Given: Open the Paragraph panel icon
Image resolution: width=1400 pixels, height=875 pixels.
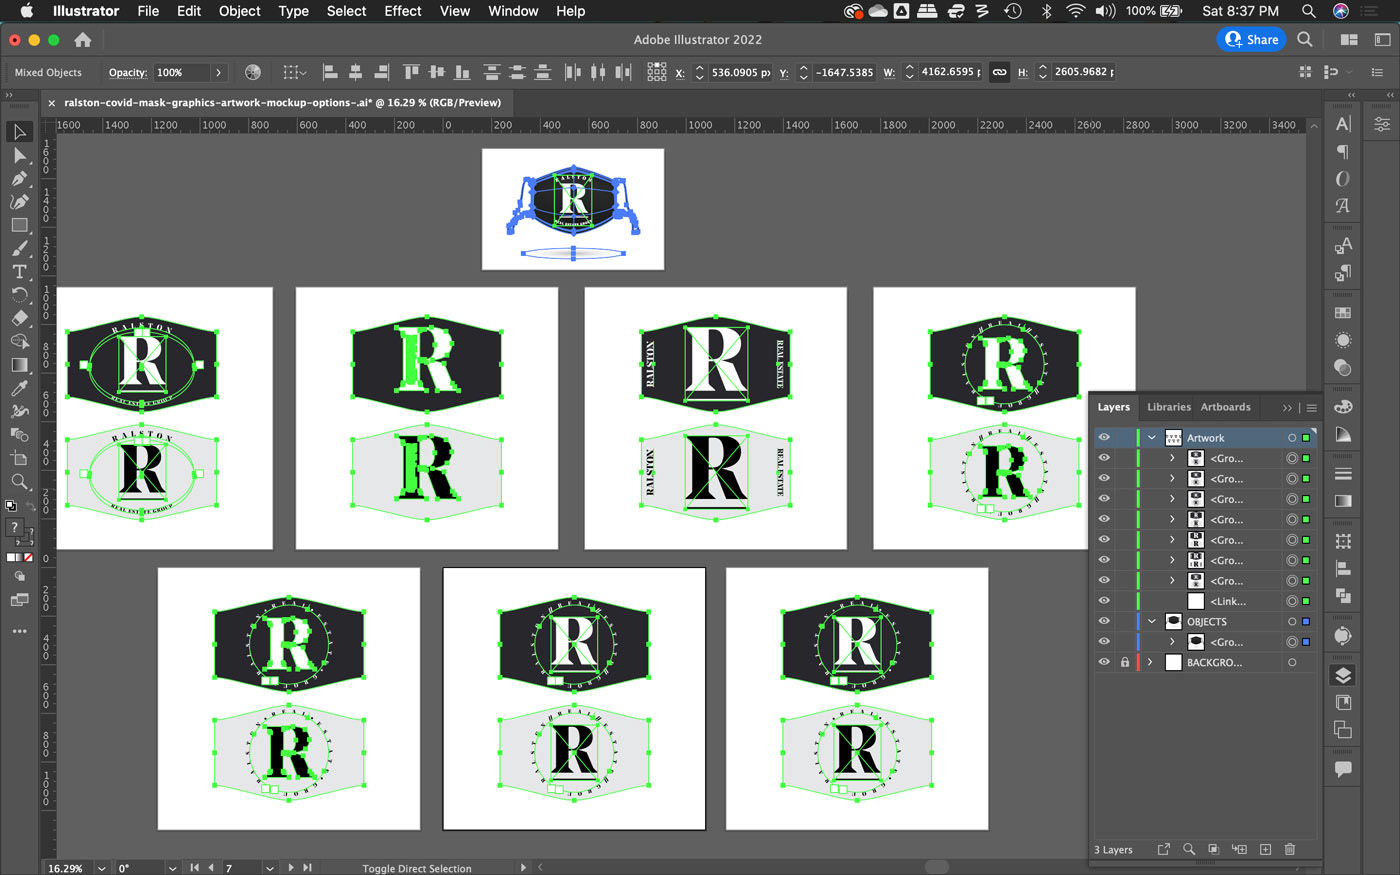Looking at the screenshot, I should tap(1343, 152).
